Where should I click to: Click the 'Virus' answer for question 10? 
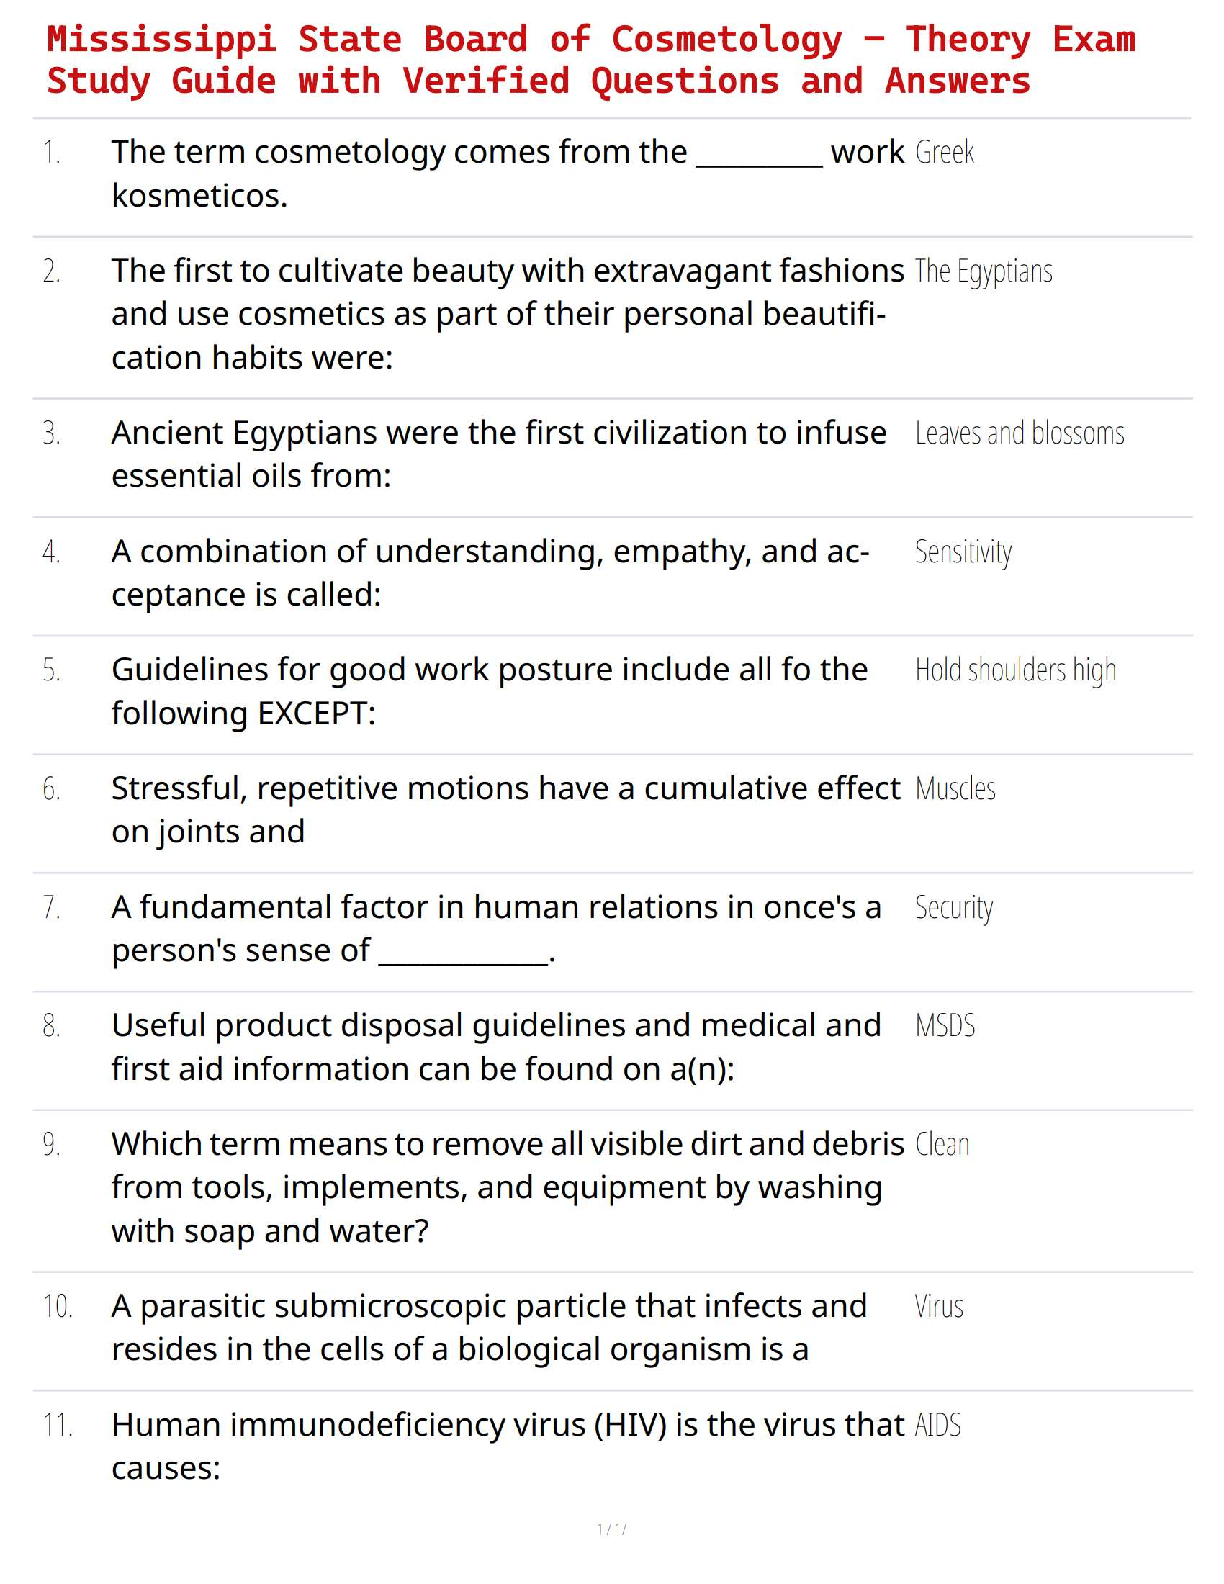939,1307
